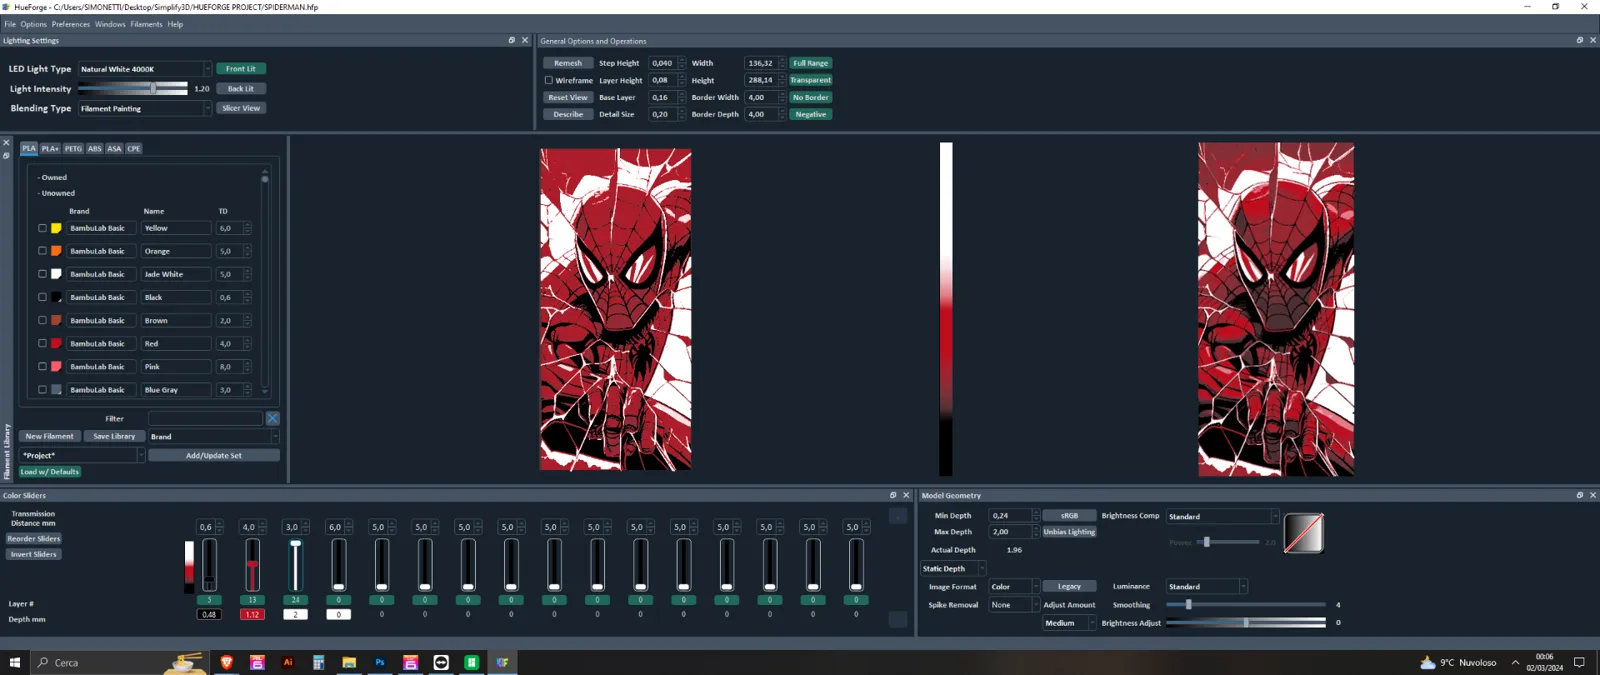1600x675 pixels.
Task: Check the Yellow filament checkbox
Action: coord(42,228)
